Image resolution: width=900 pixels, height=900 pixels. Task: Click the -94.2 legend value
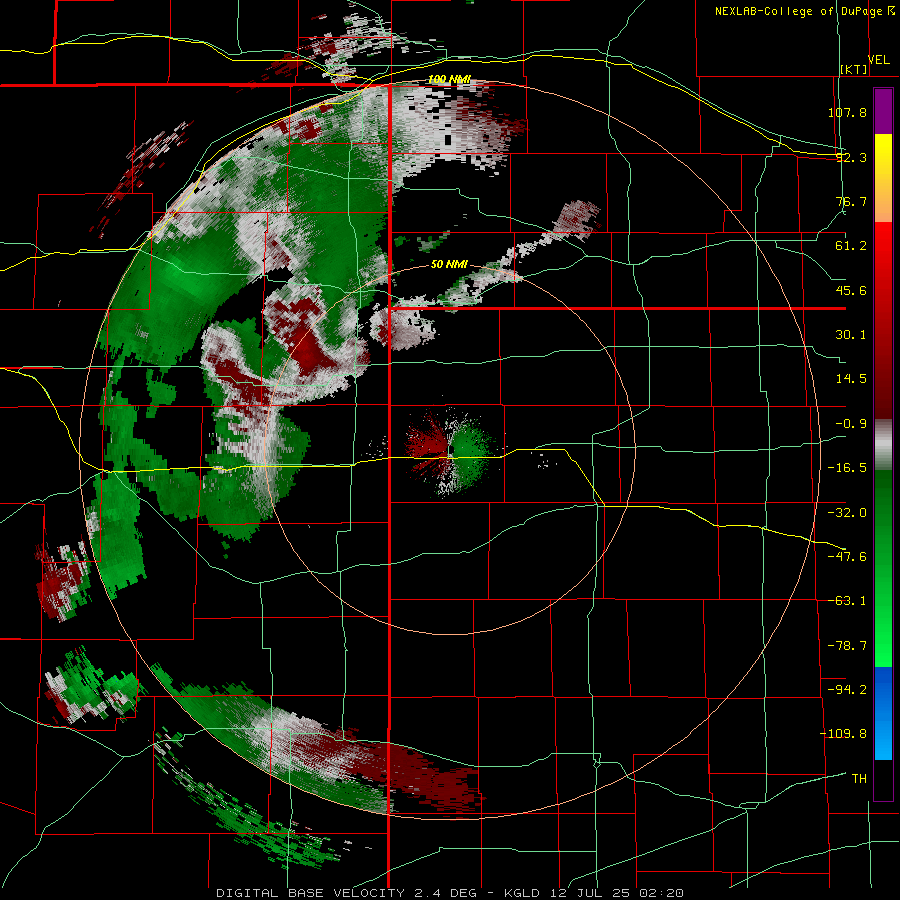(847, 690)
